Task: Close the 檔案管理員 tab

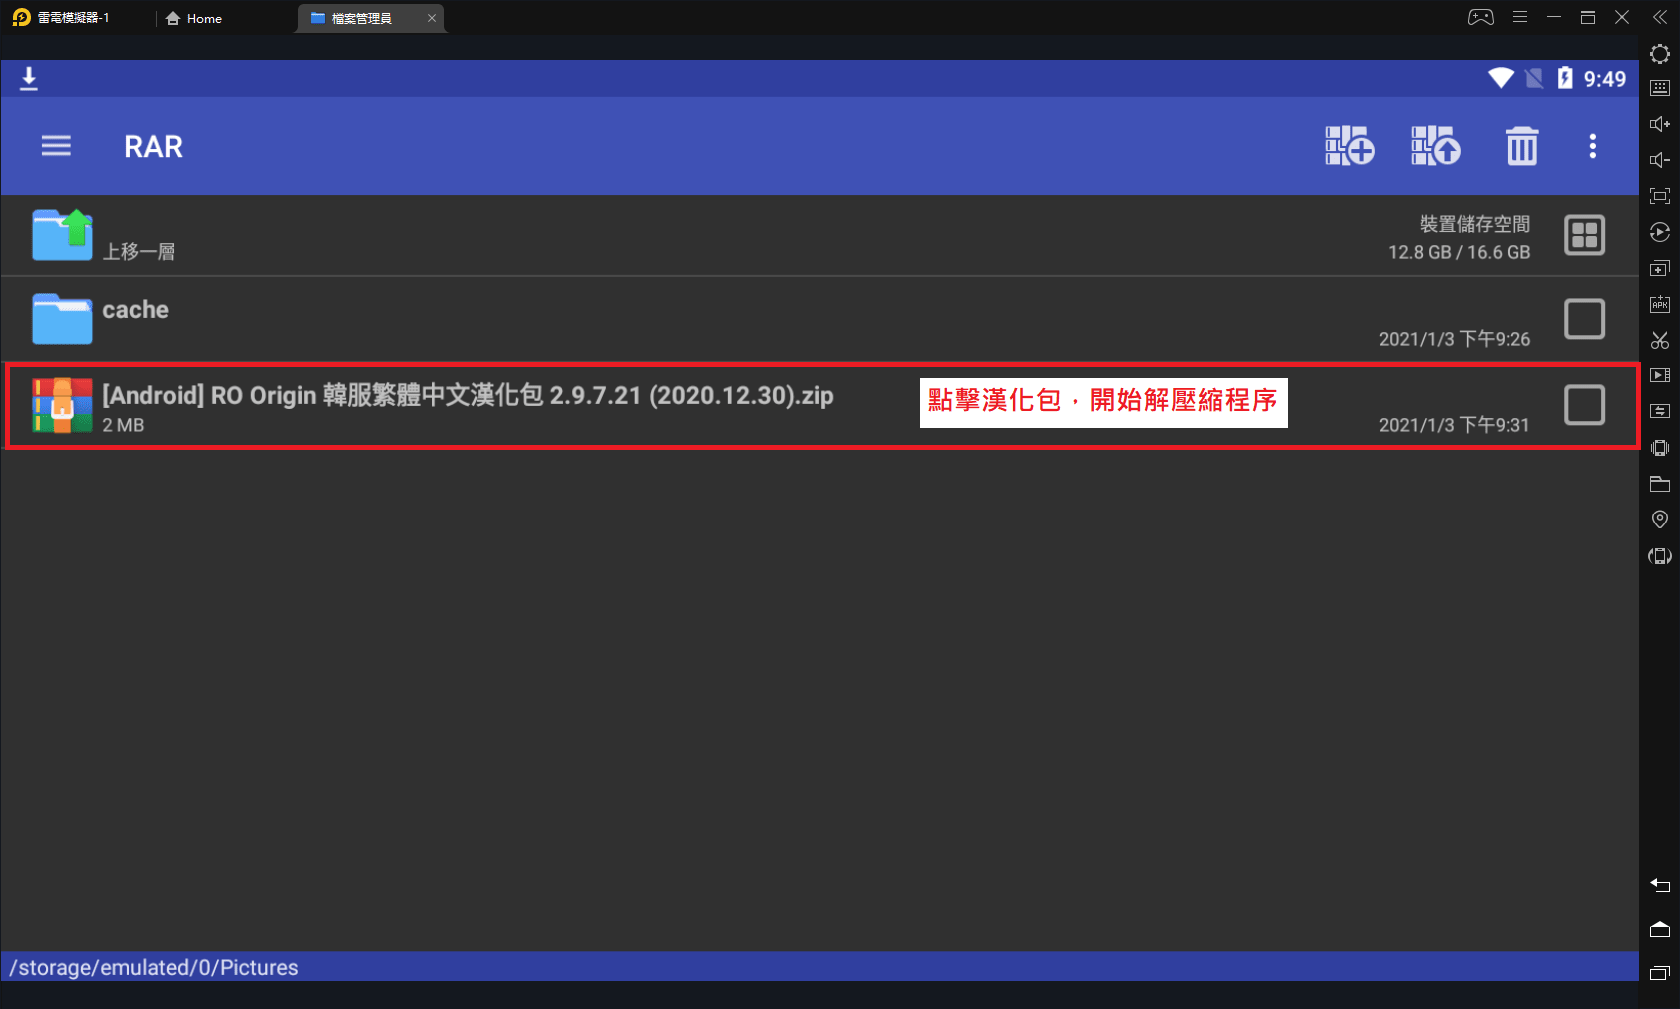Action: point(432,18)
